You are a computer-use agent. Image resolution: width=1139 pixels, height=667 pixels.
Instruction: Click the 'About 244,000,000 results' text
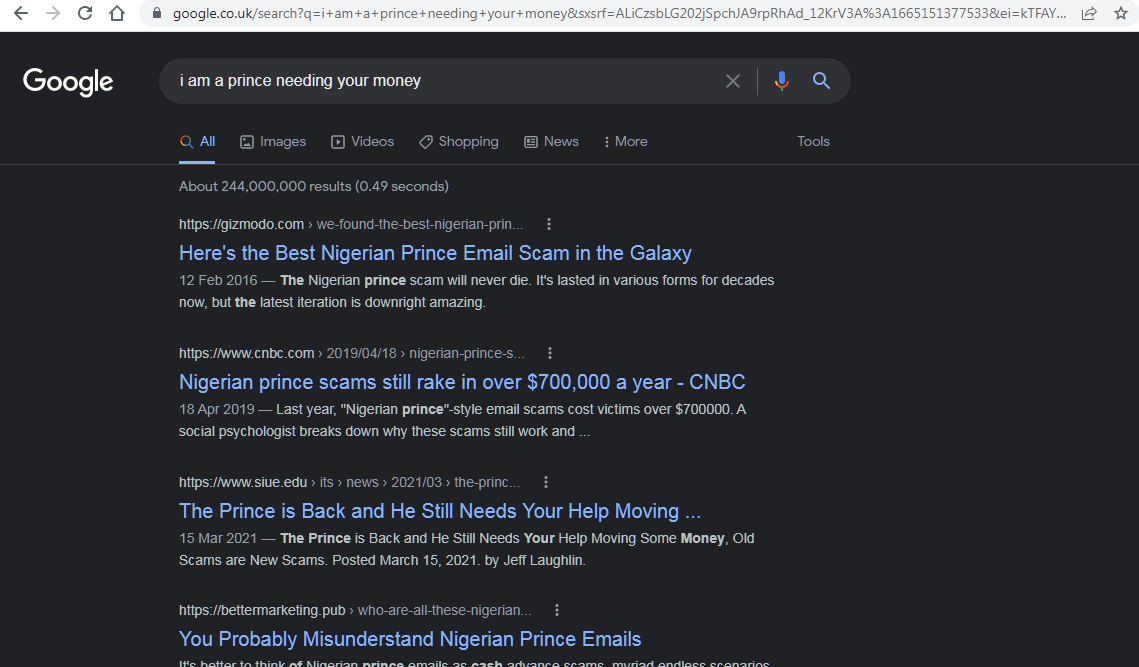[314, 187]
